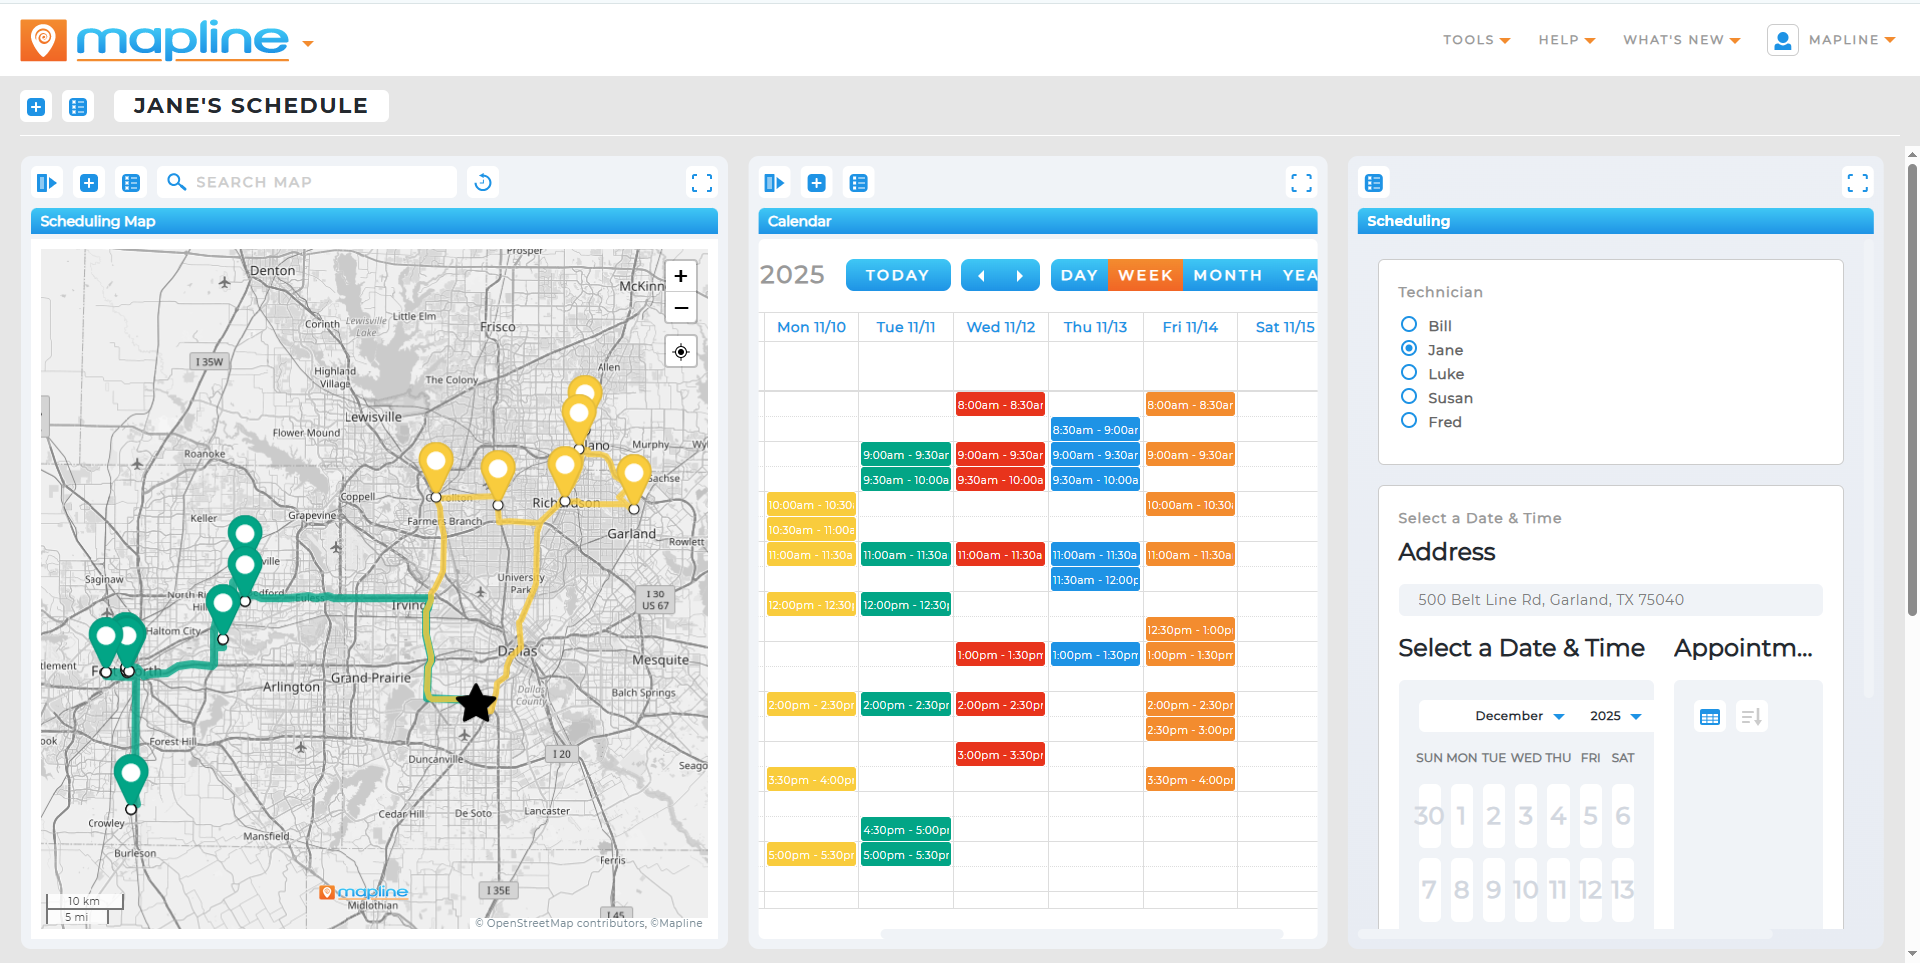
Task: Switch the calendar to MONTH view
Action: point(1227,275)
